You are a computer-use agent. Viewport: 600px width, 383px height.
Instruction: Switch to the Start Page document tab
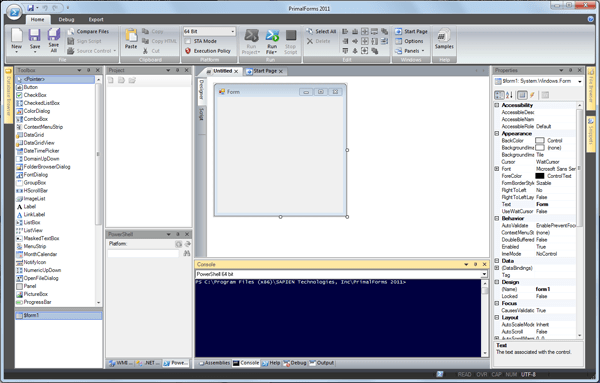[264, 71]
